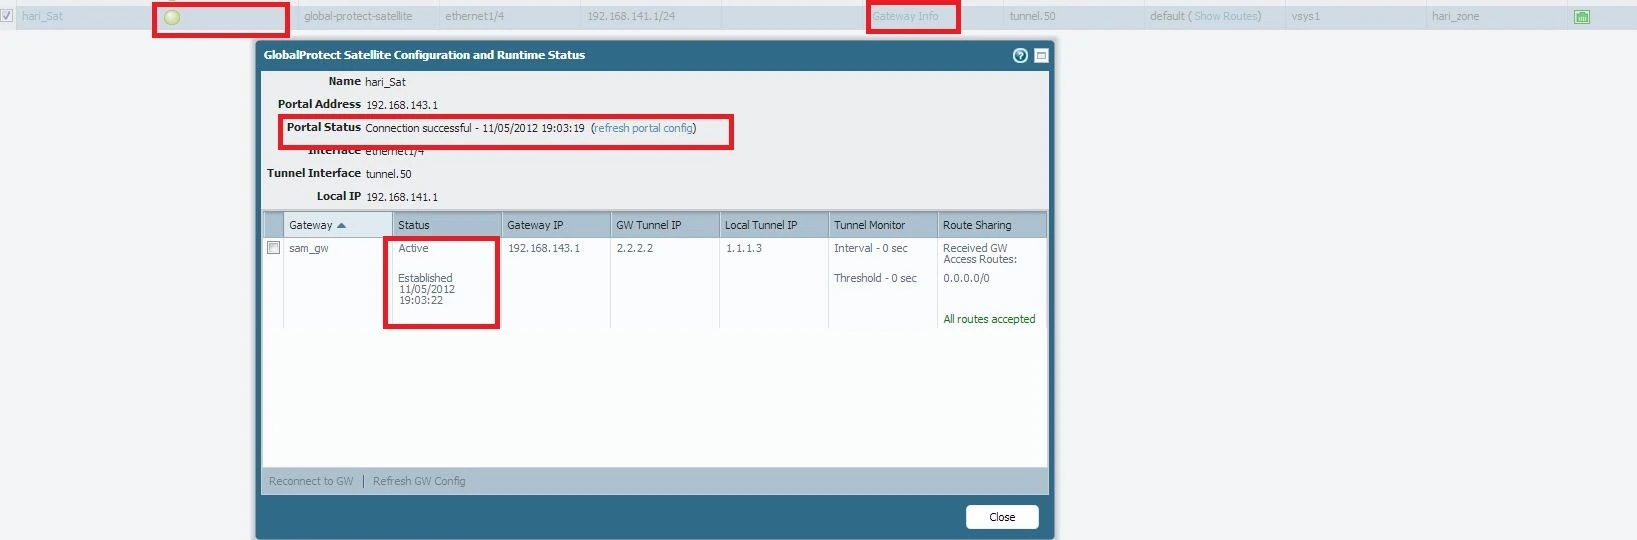Click Refresh GW Config
Image resolution: width=1637 pixels, height=540 pixels.
point(419,481)
